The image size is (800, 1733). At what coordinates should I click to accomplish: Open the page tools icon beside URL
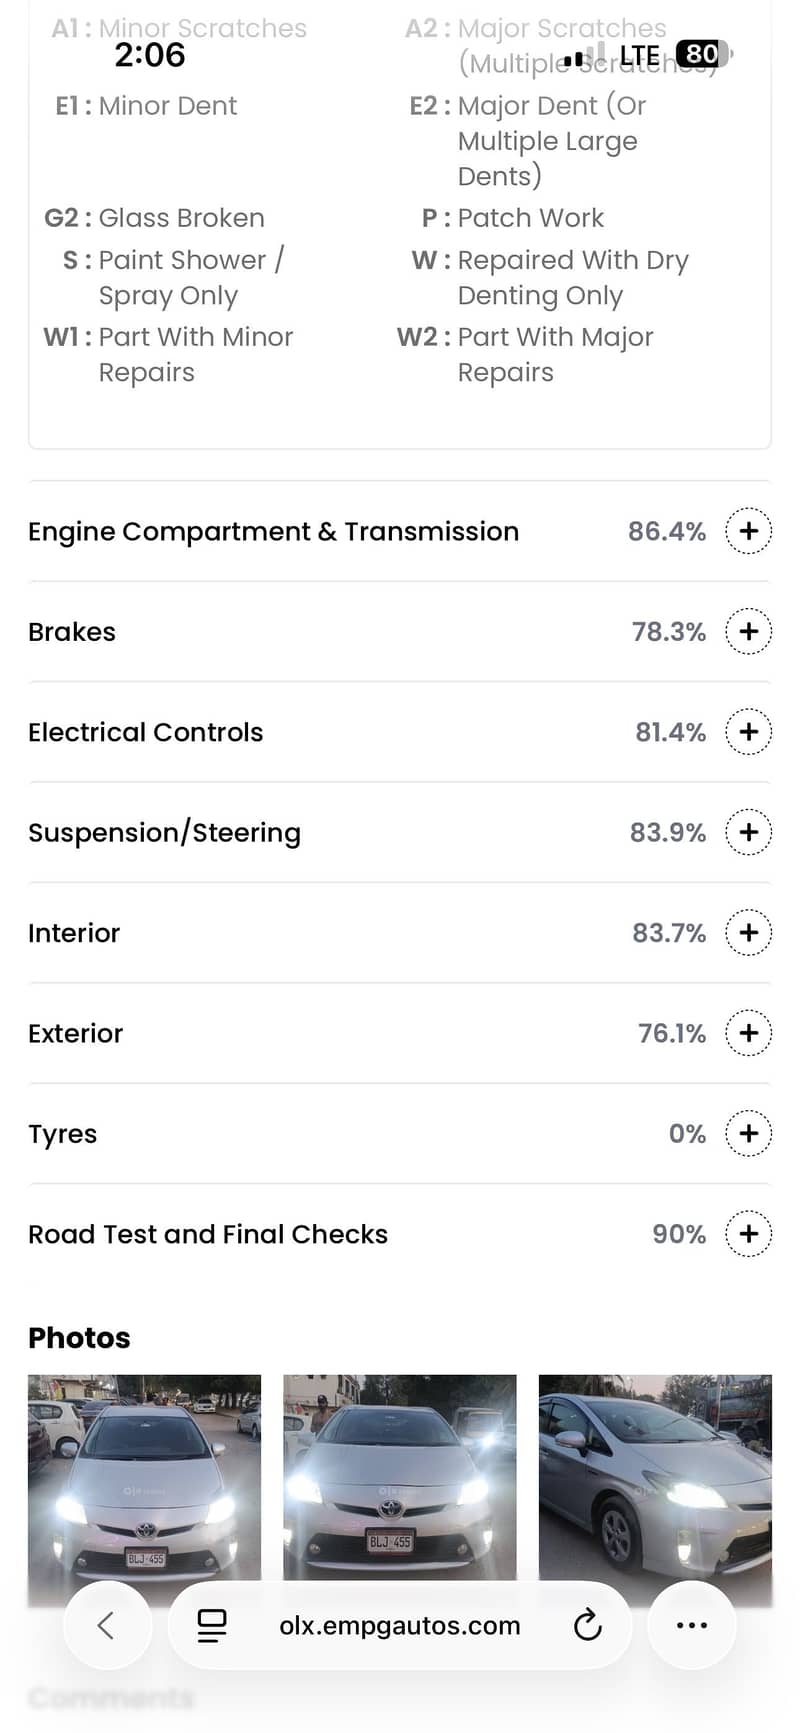click(x=212, y=1626)
